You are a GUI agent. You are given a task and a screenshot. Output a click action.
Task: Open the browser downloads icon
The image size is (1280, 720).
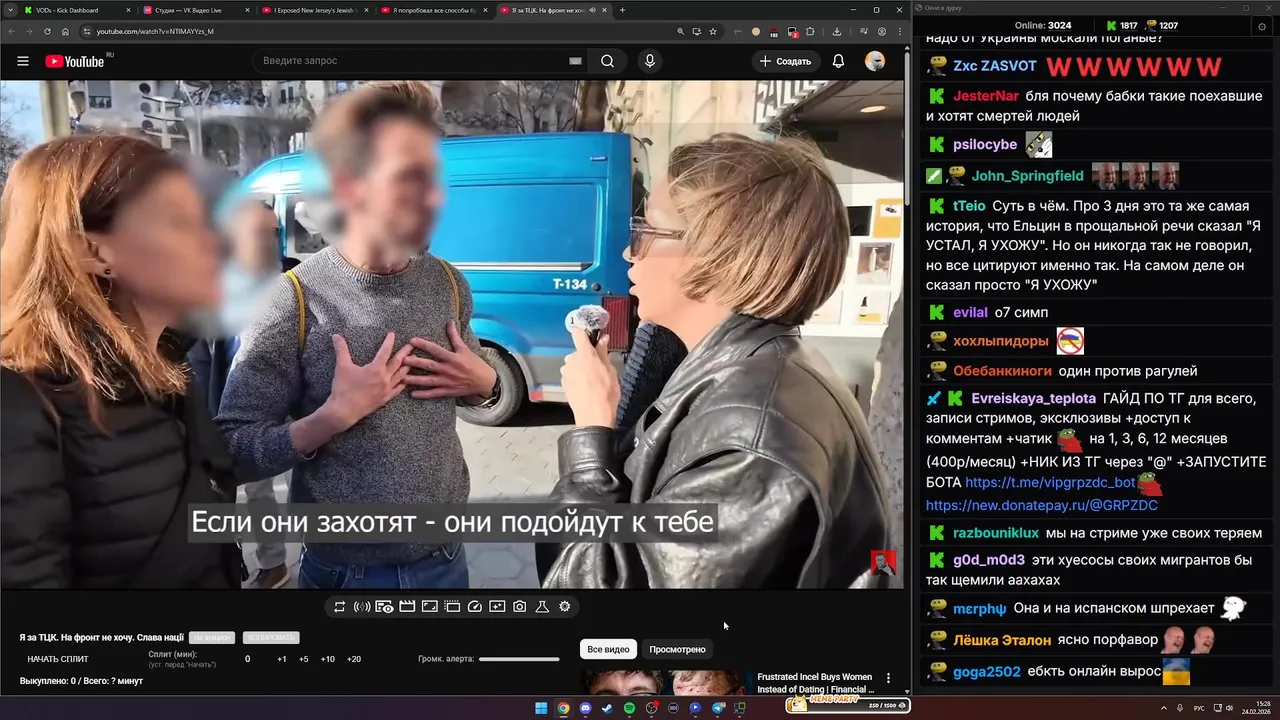[836, 31]
